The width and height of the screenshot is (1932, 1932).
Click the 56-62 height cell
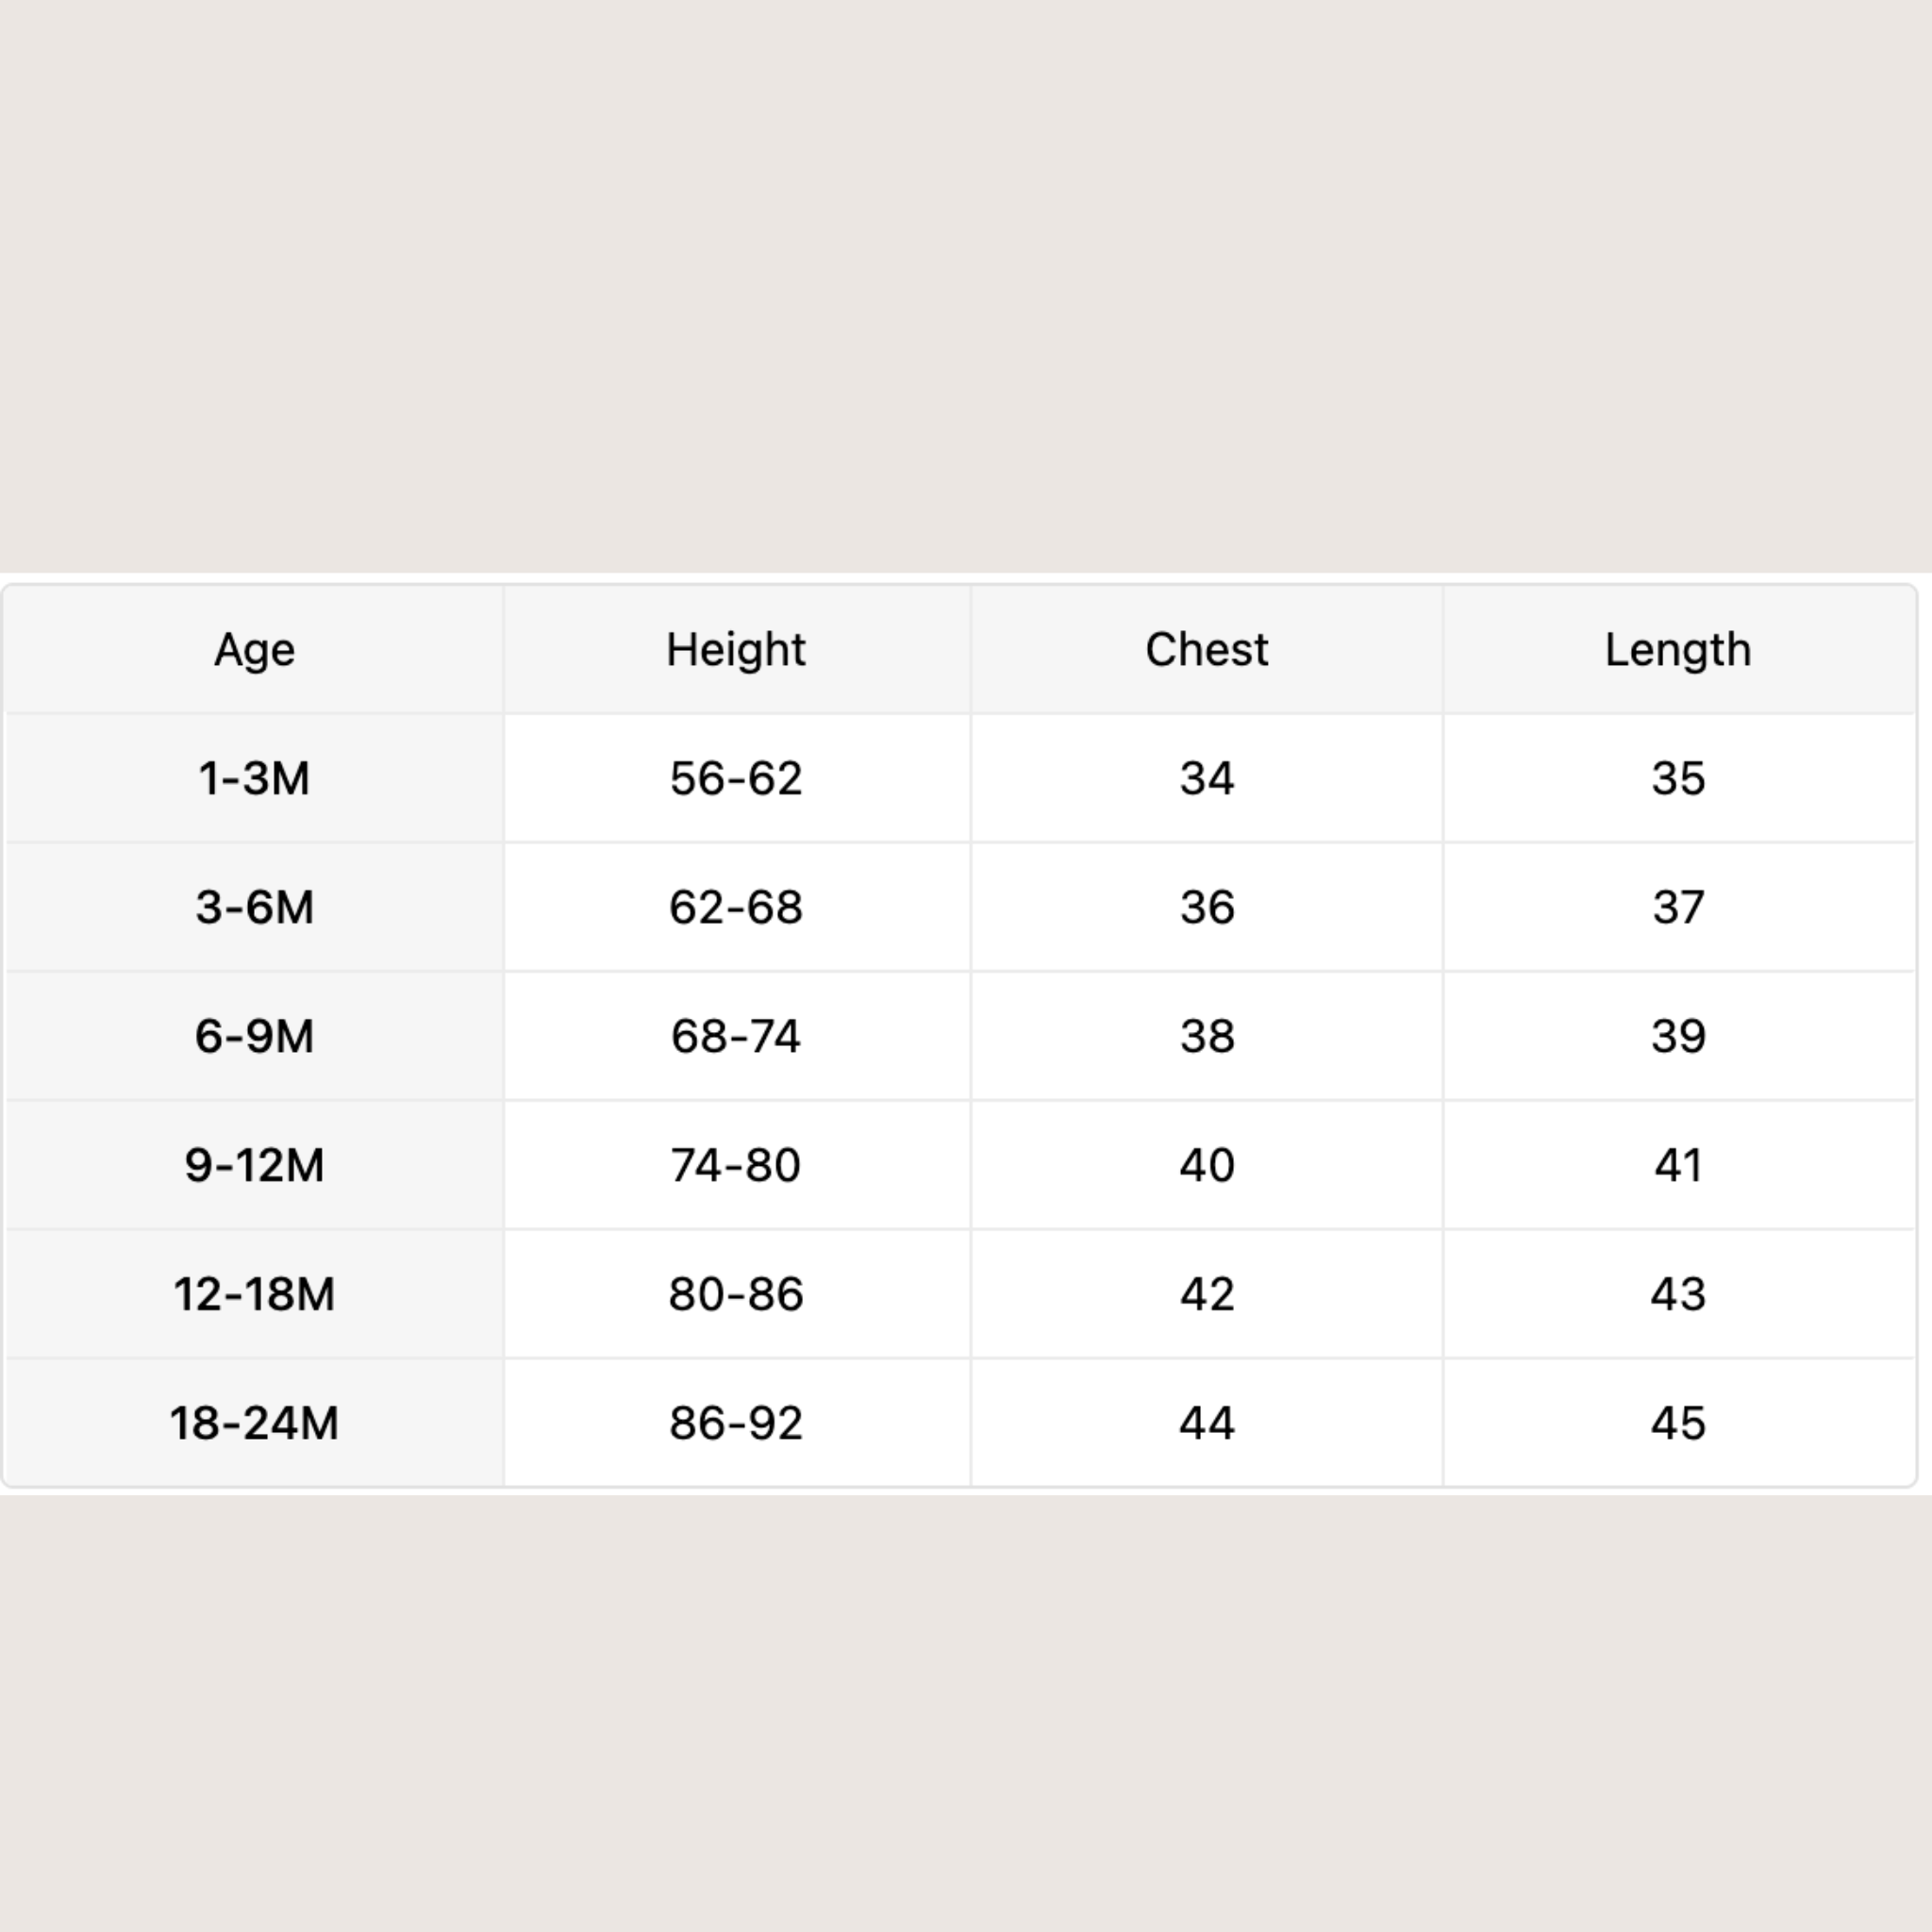[x=736, y=778]
